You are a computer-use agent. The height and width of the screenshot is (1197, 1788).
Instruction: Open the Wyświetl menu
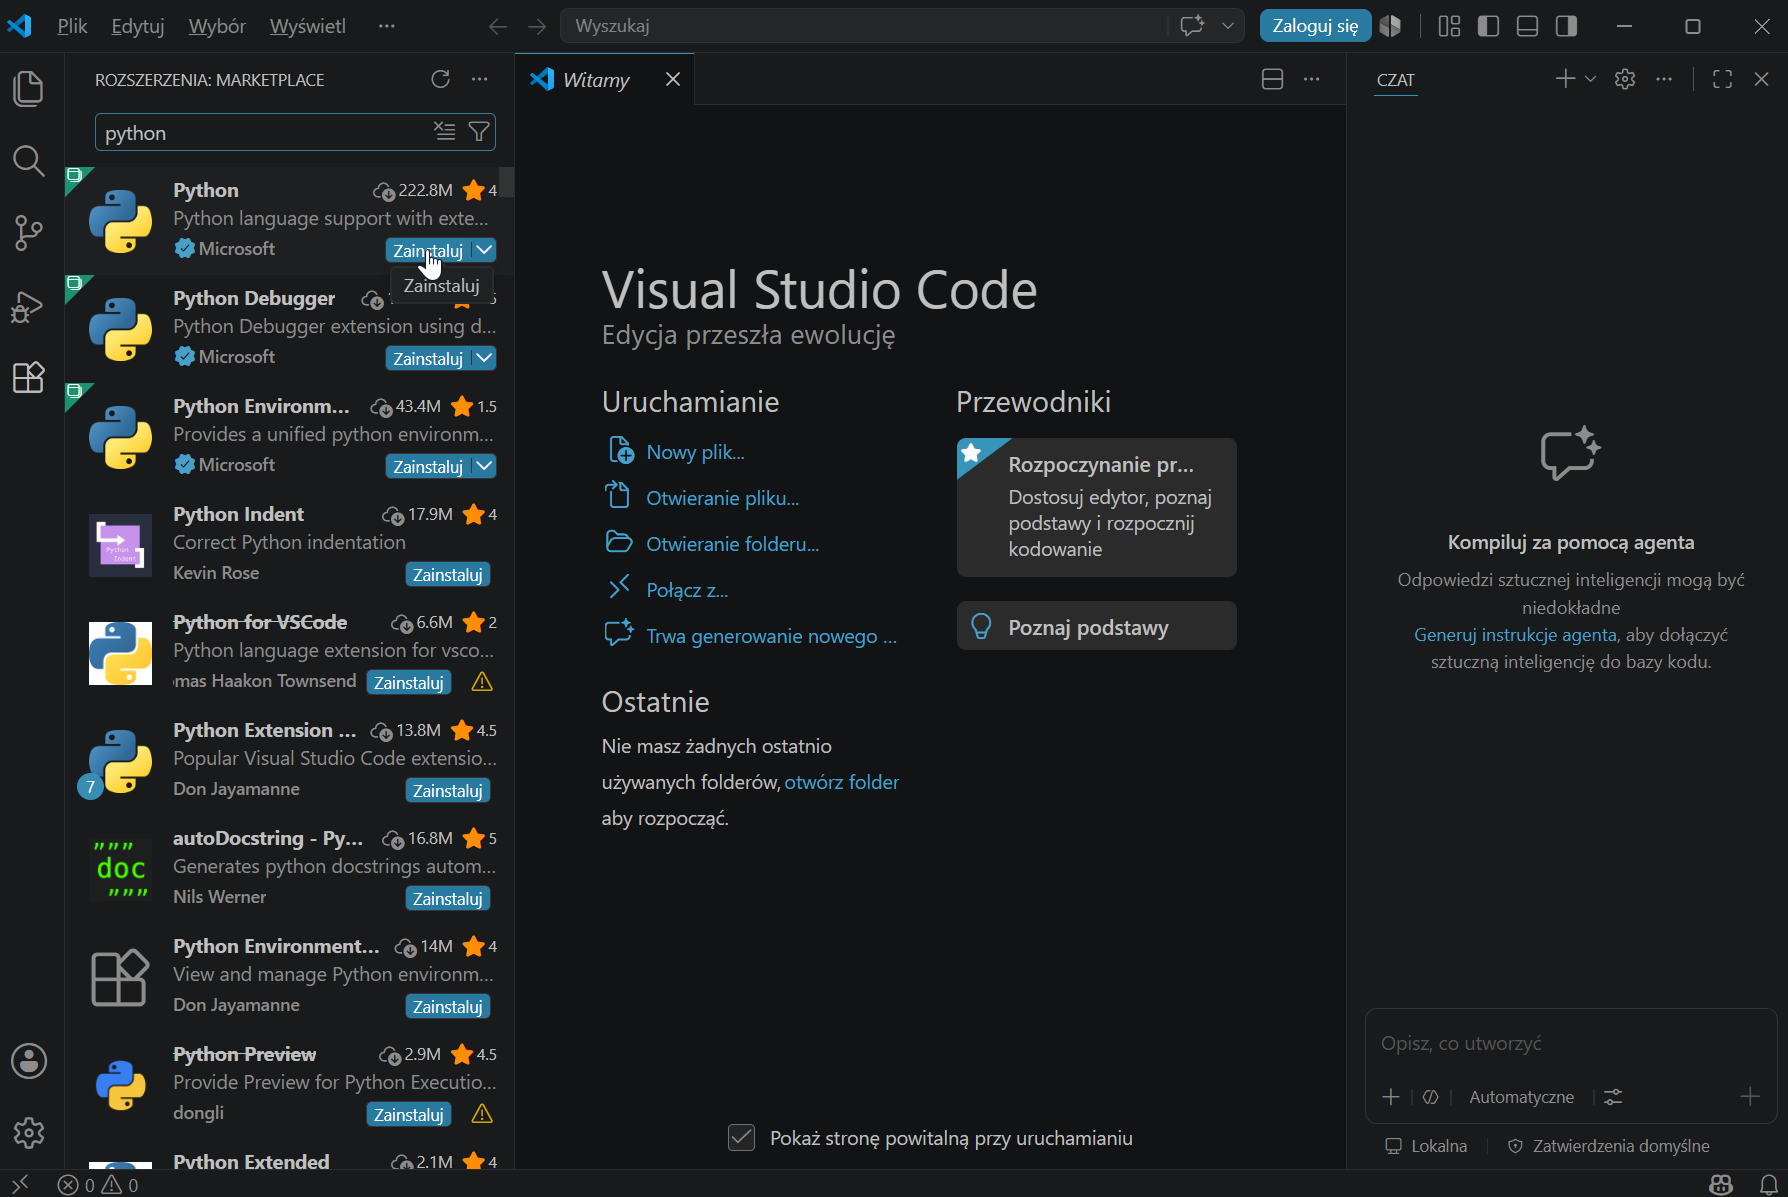[x=307, y=26]
